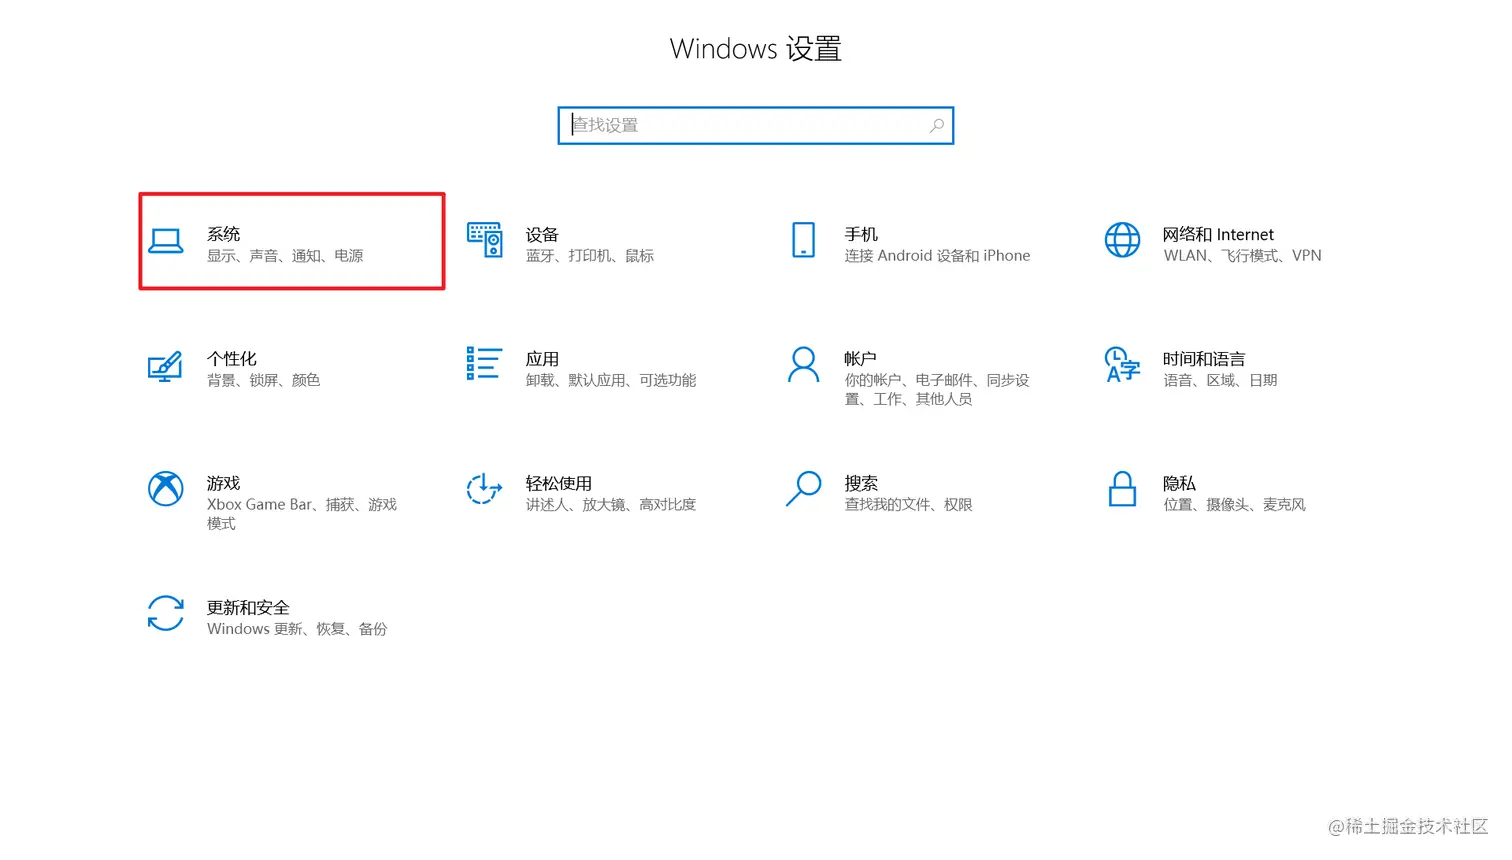The image size is (1512, 860).
Task: Focus the 查找设置 search field
Action: coord(756,126)
